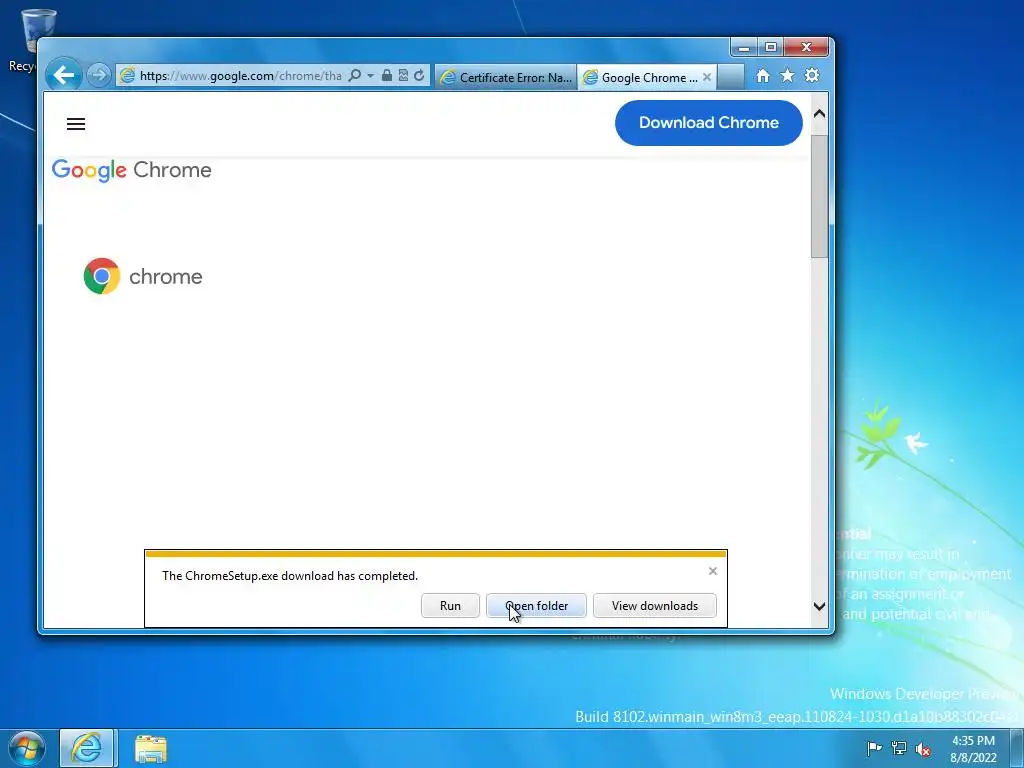Close the Google Chrome tab

(707, 77)
